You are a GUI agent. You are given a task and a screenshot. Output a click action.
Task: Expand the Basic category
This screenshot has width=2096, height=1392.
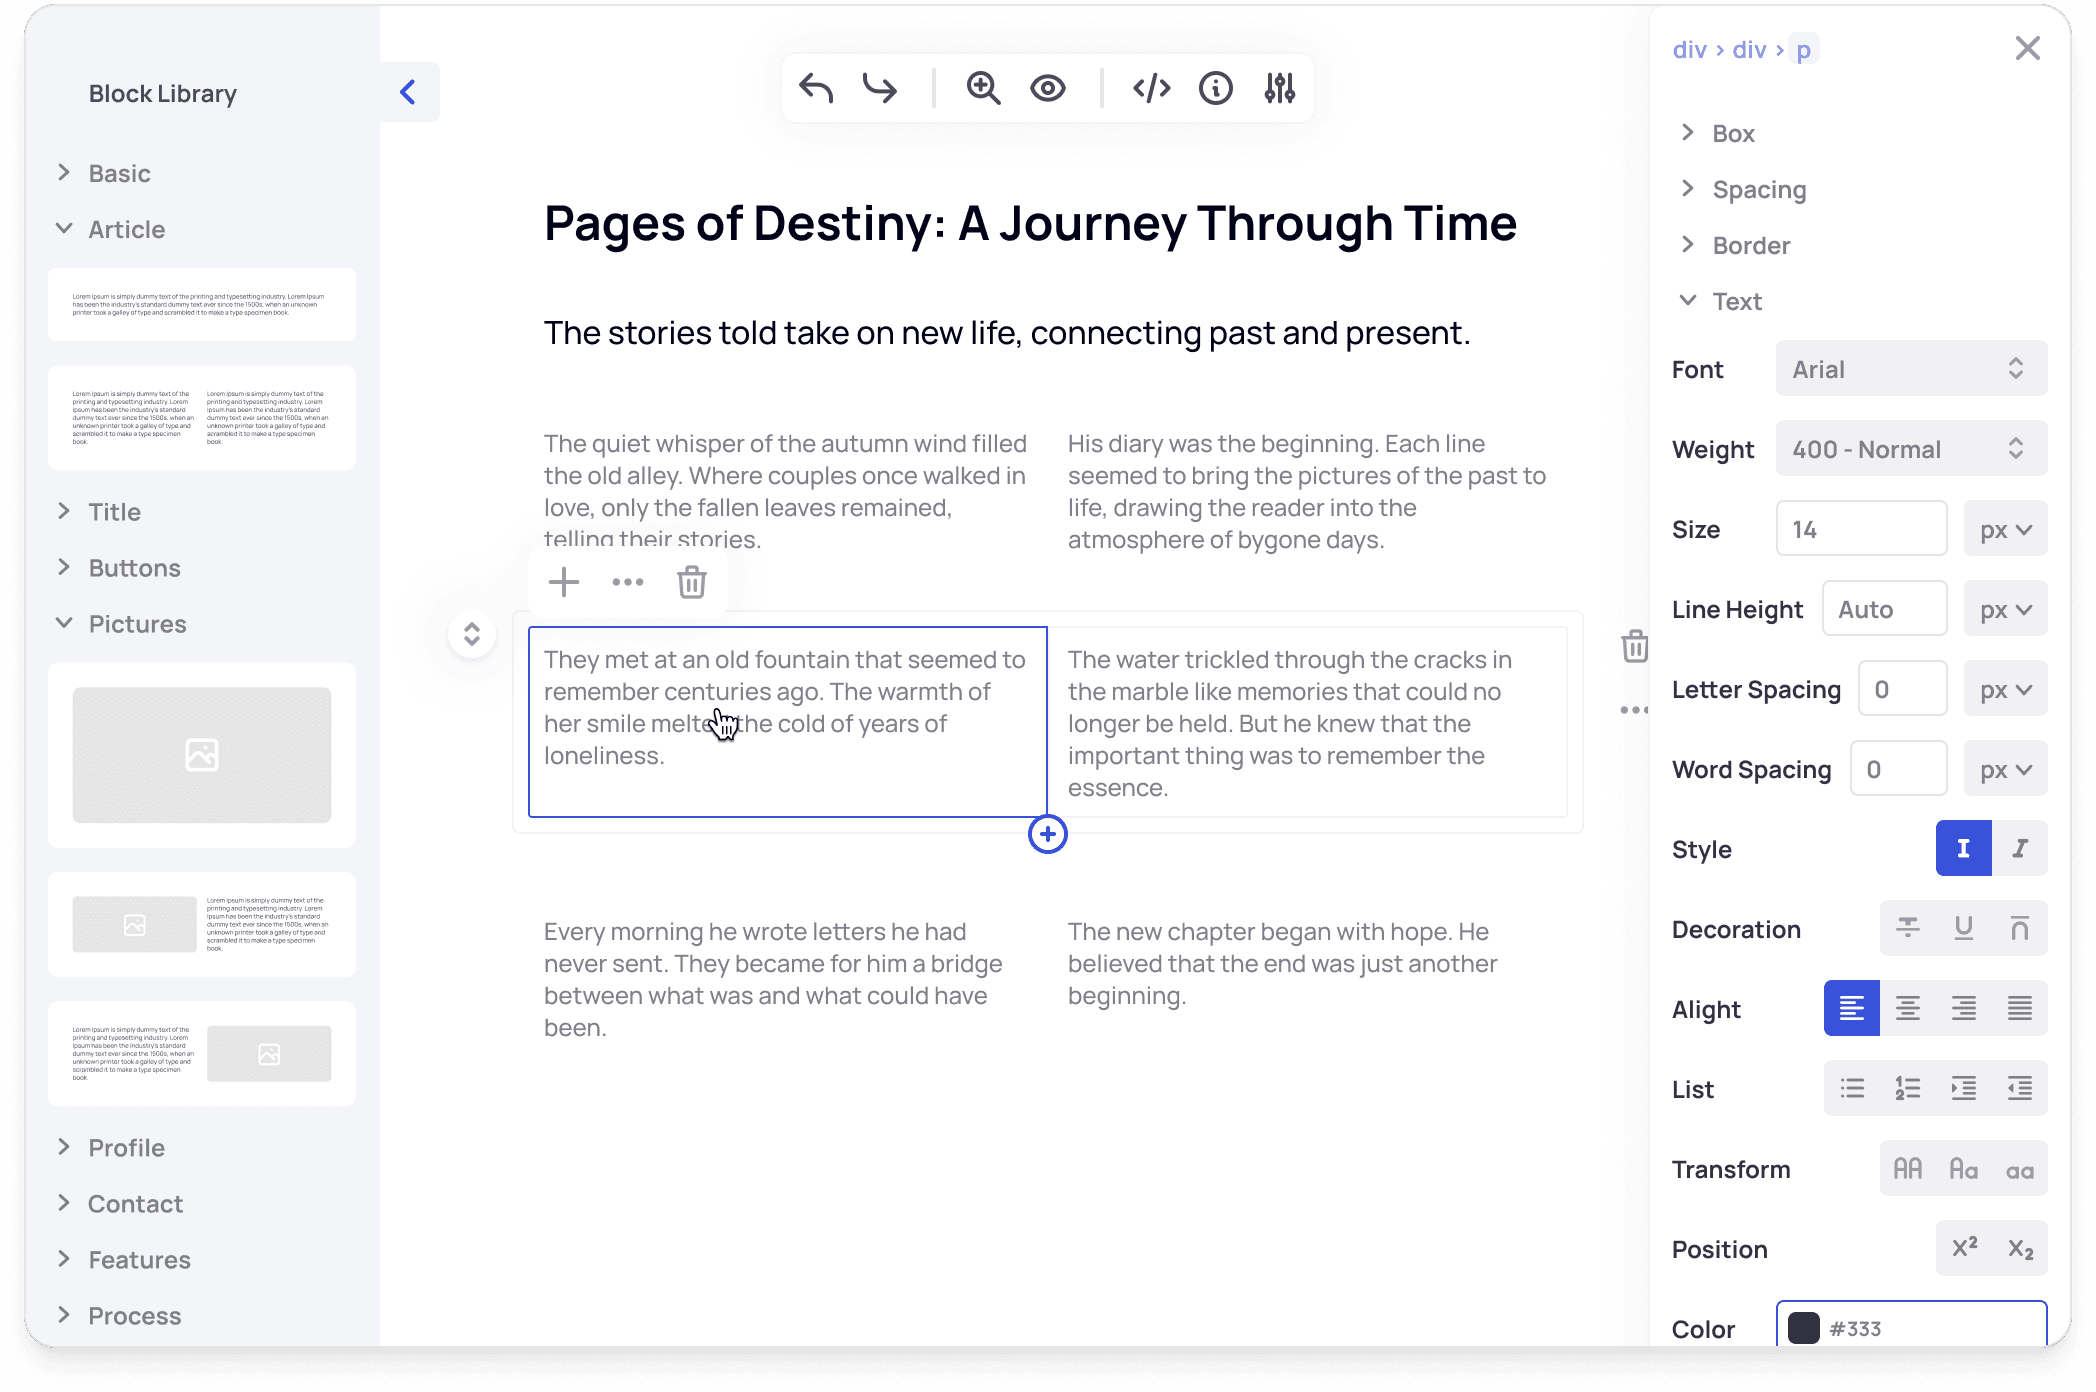(104, 173)
